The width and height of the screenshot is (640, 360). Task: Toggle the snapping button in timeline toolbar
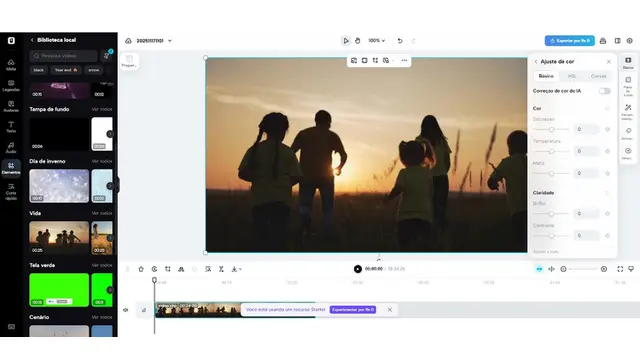(539, 269)
